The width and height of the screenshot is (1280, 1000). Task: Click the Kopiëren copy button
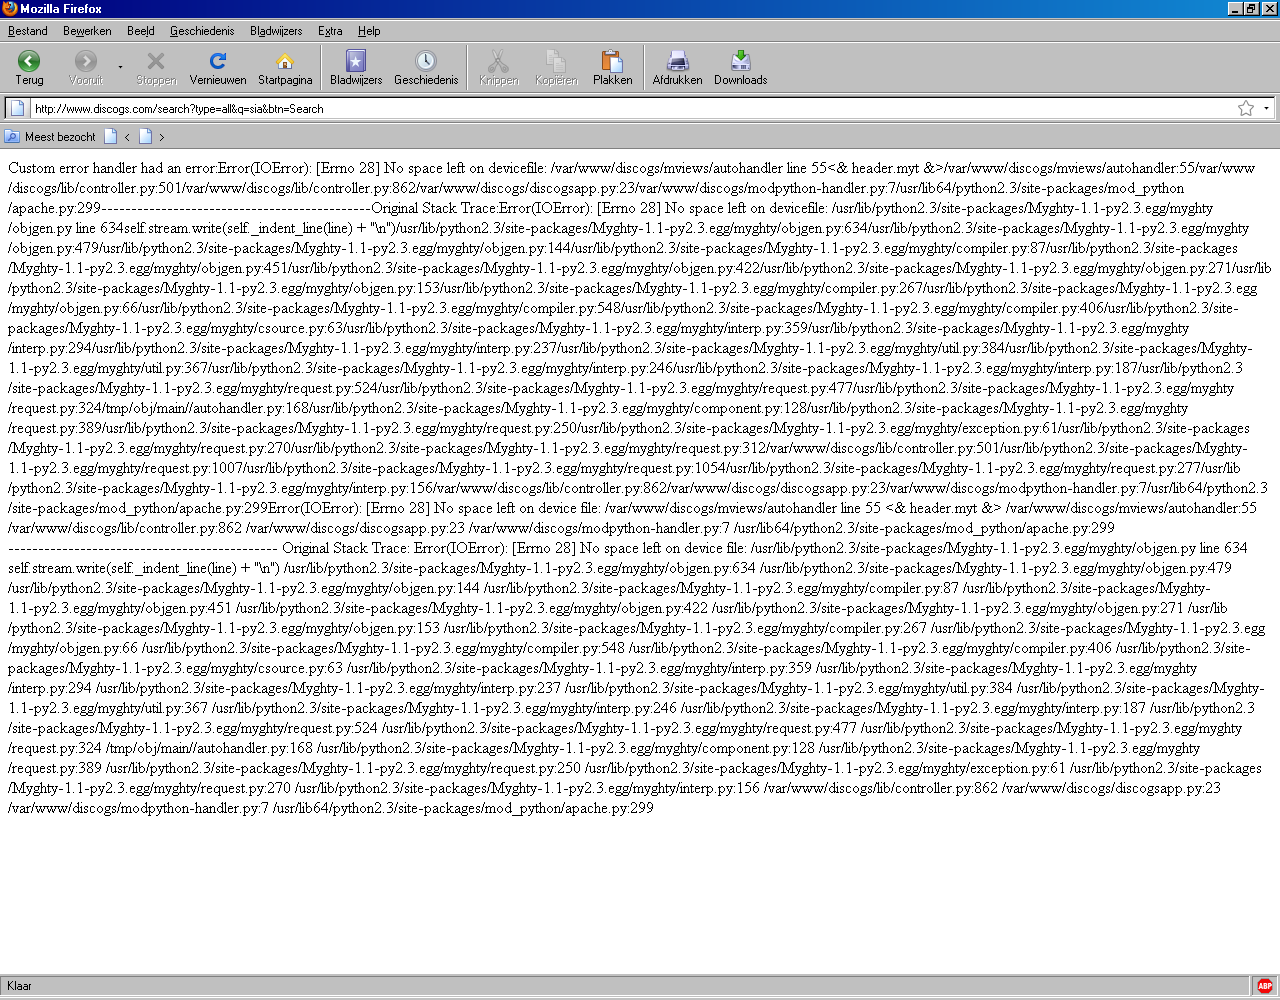click(556, 68)
